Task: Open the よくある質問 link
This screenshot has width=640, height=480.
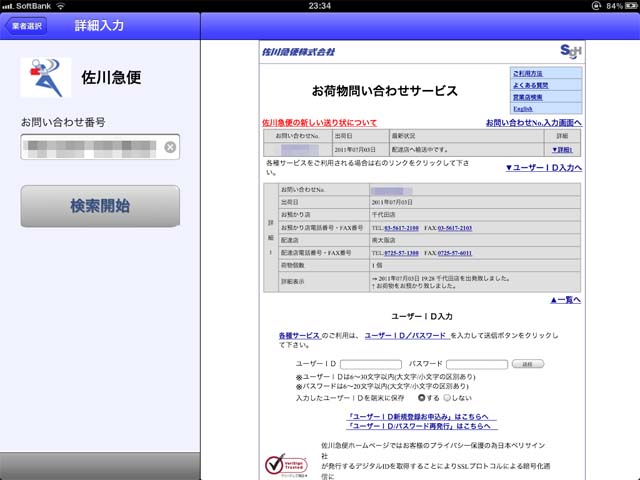Action: (x=531, y=85)
